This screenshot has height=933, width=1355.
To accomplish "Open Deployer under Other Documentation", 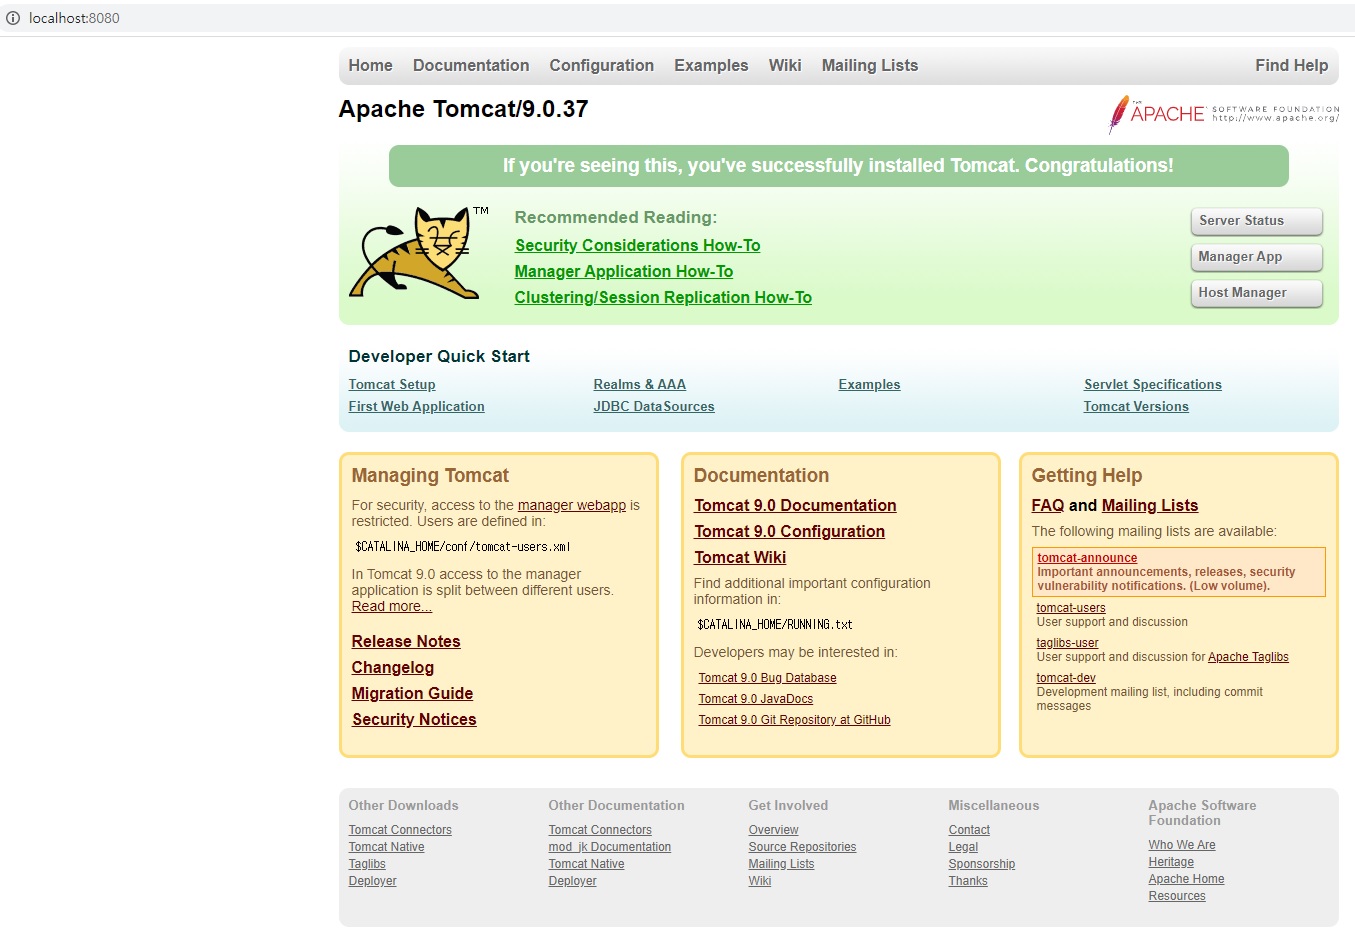I will [572, 881].
